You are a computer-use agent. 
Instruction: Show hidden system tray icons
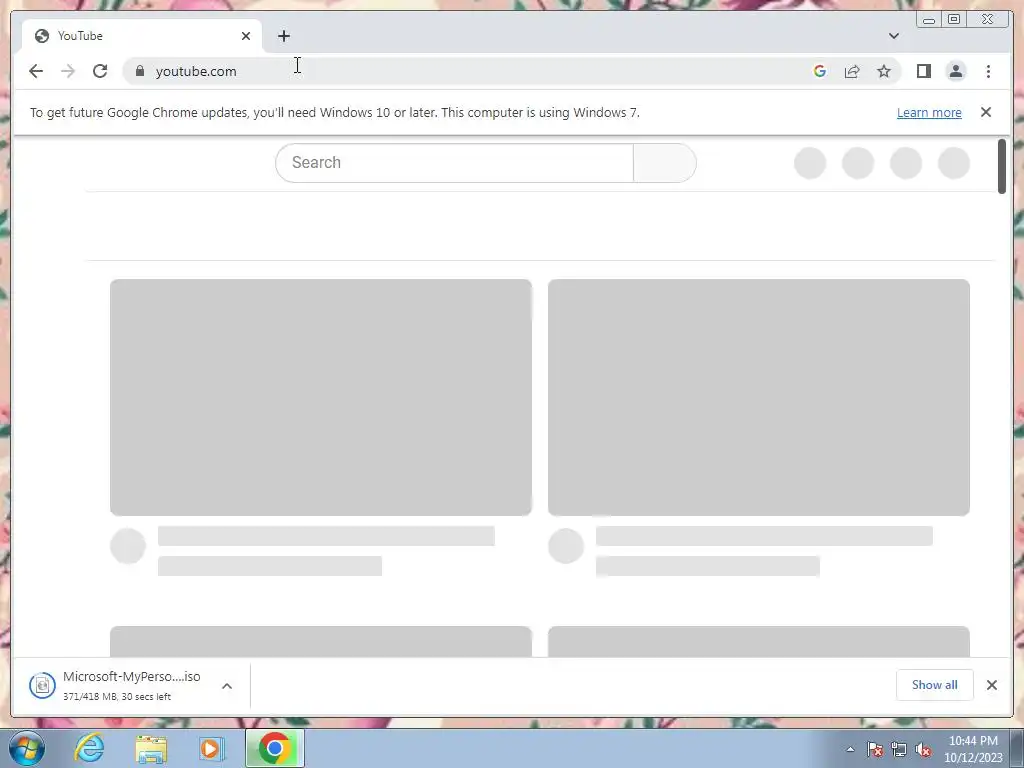click(850, 749)
